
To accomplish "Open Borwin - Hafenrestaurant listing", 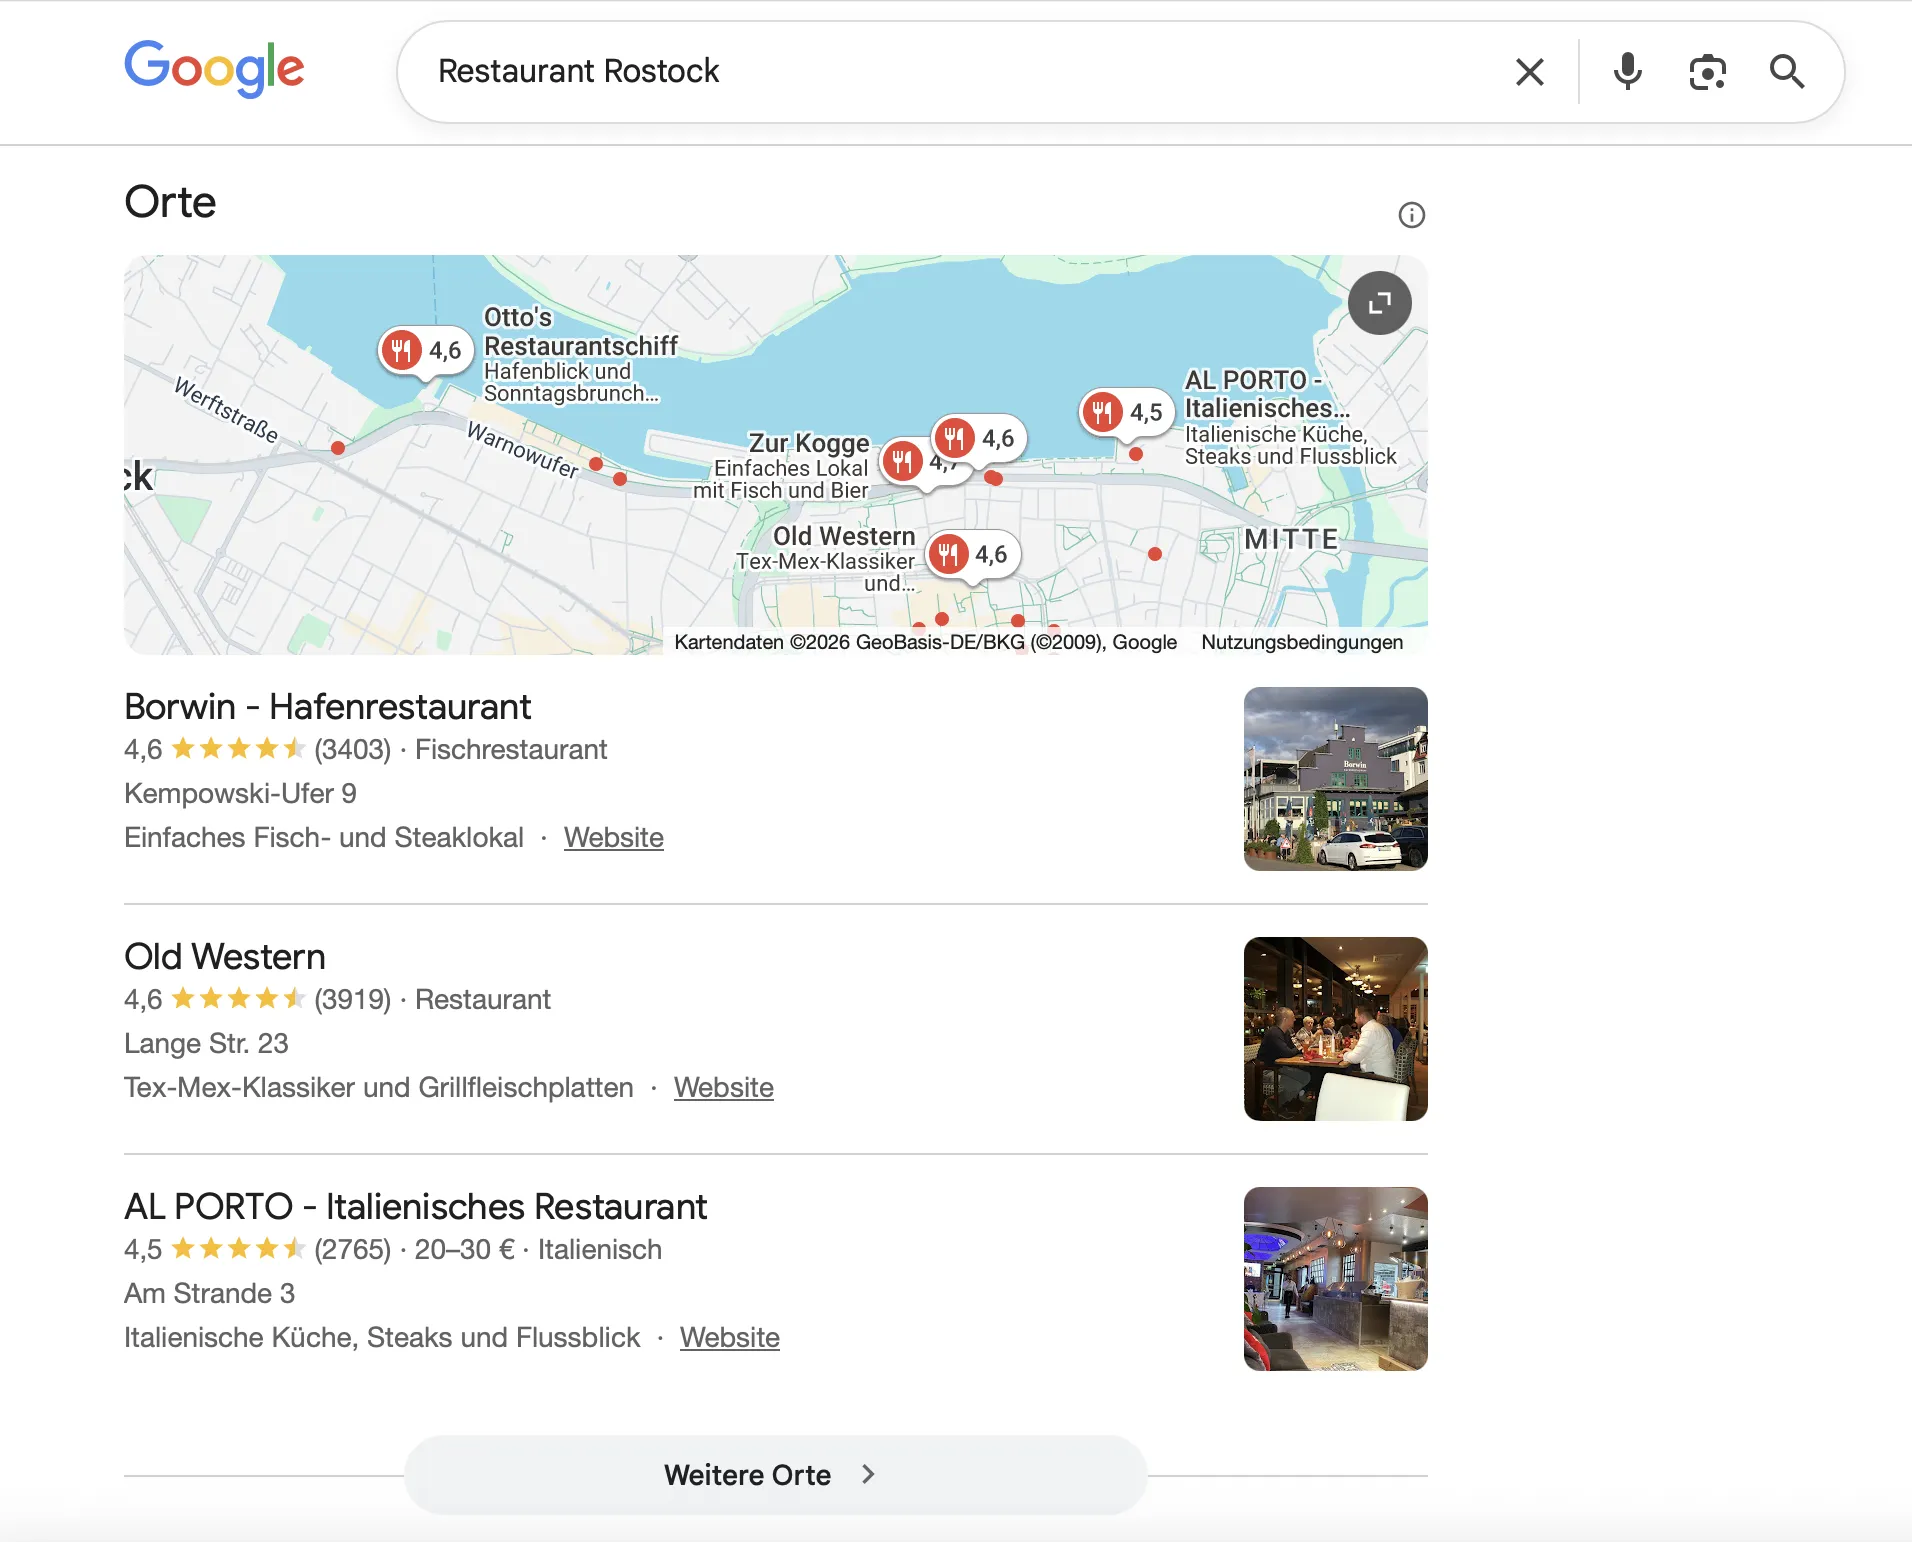I will 327,707.
